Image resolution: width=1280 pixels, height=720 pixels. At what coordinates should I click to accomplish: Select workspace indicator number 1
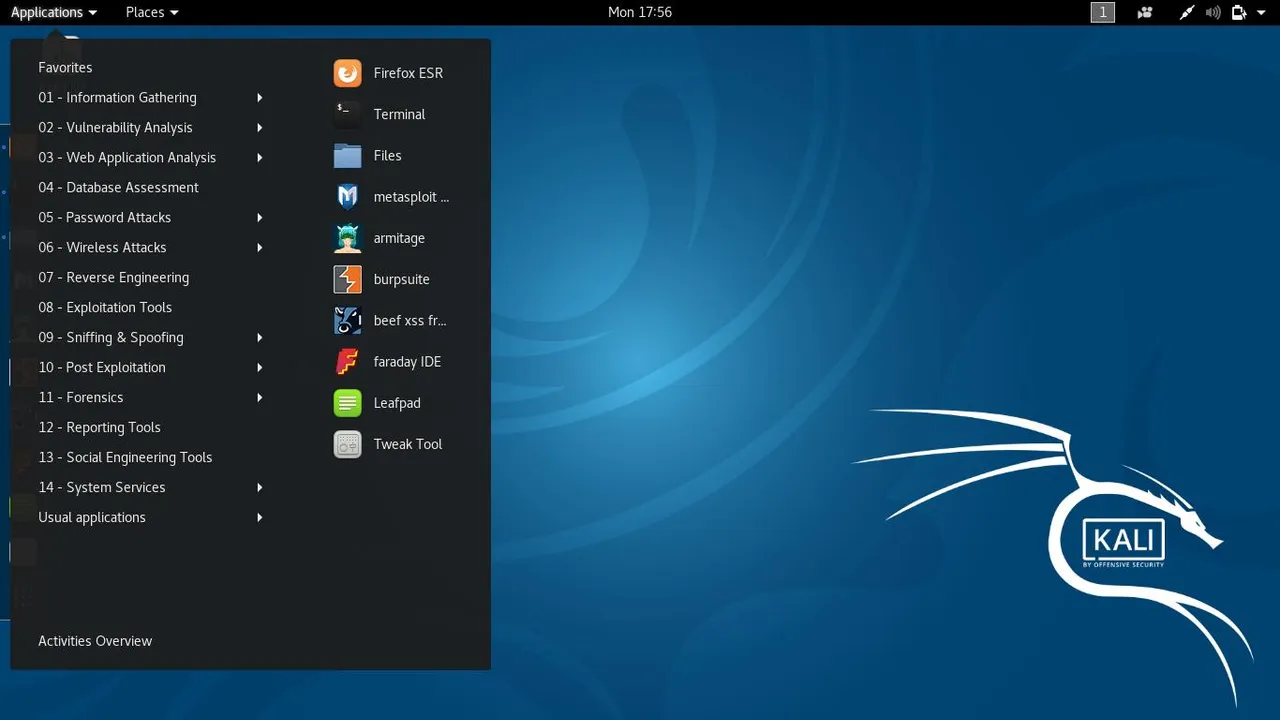(1102, 12)
